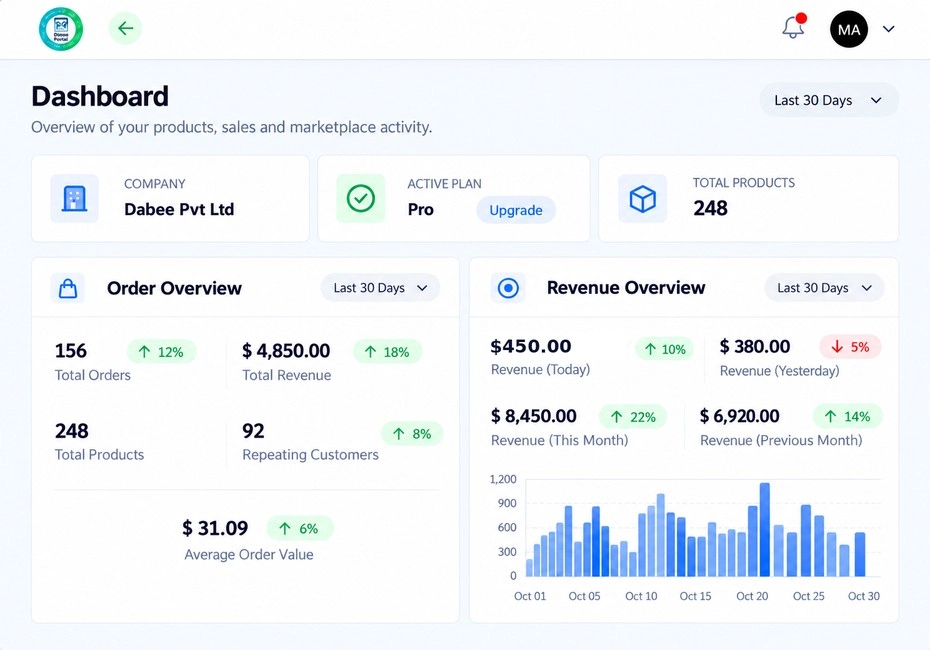The width and height of the screenshot is (930, 650).
Task: Click the Oct 15 chart axis label
Action: (695, 596)
